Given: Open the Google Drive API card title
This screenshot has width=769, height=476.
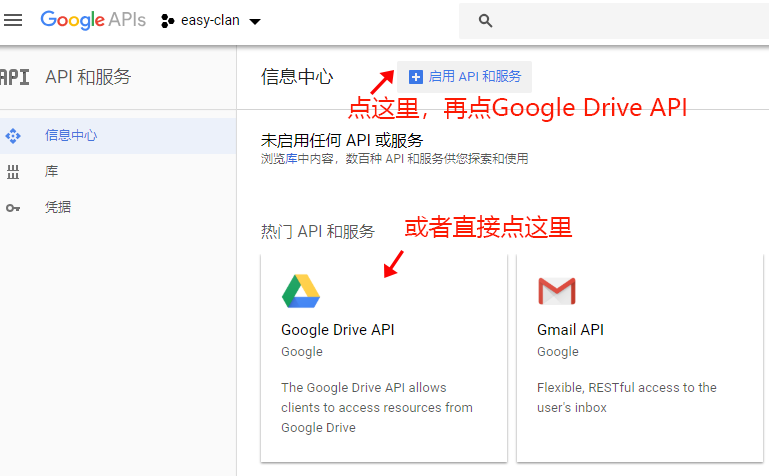Looking at the screenshot, I should [x=338, y=330].
